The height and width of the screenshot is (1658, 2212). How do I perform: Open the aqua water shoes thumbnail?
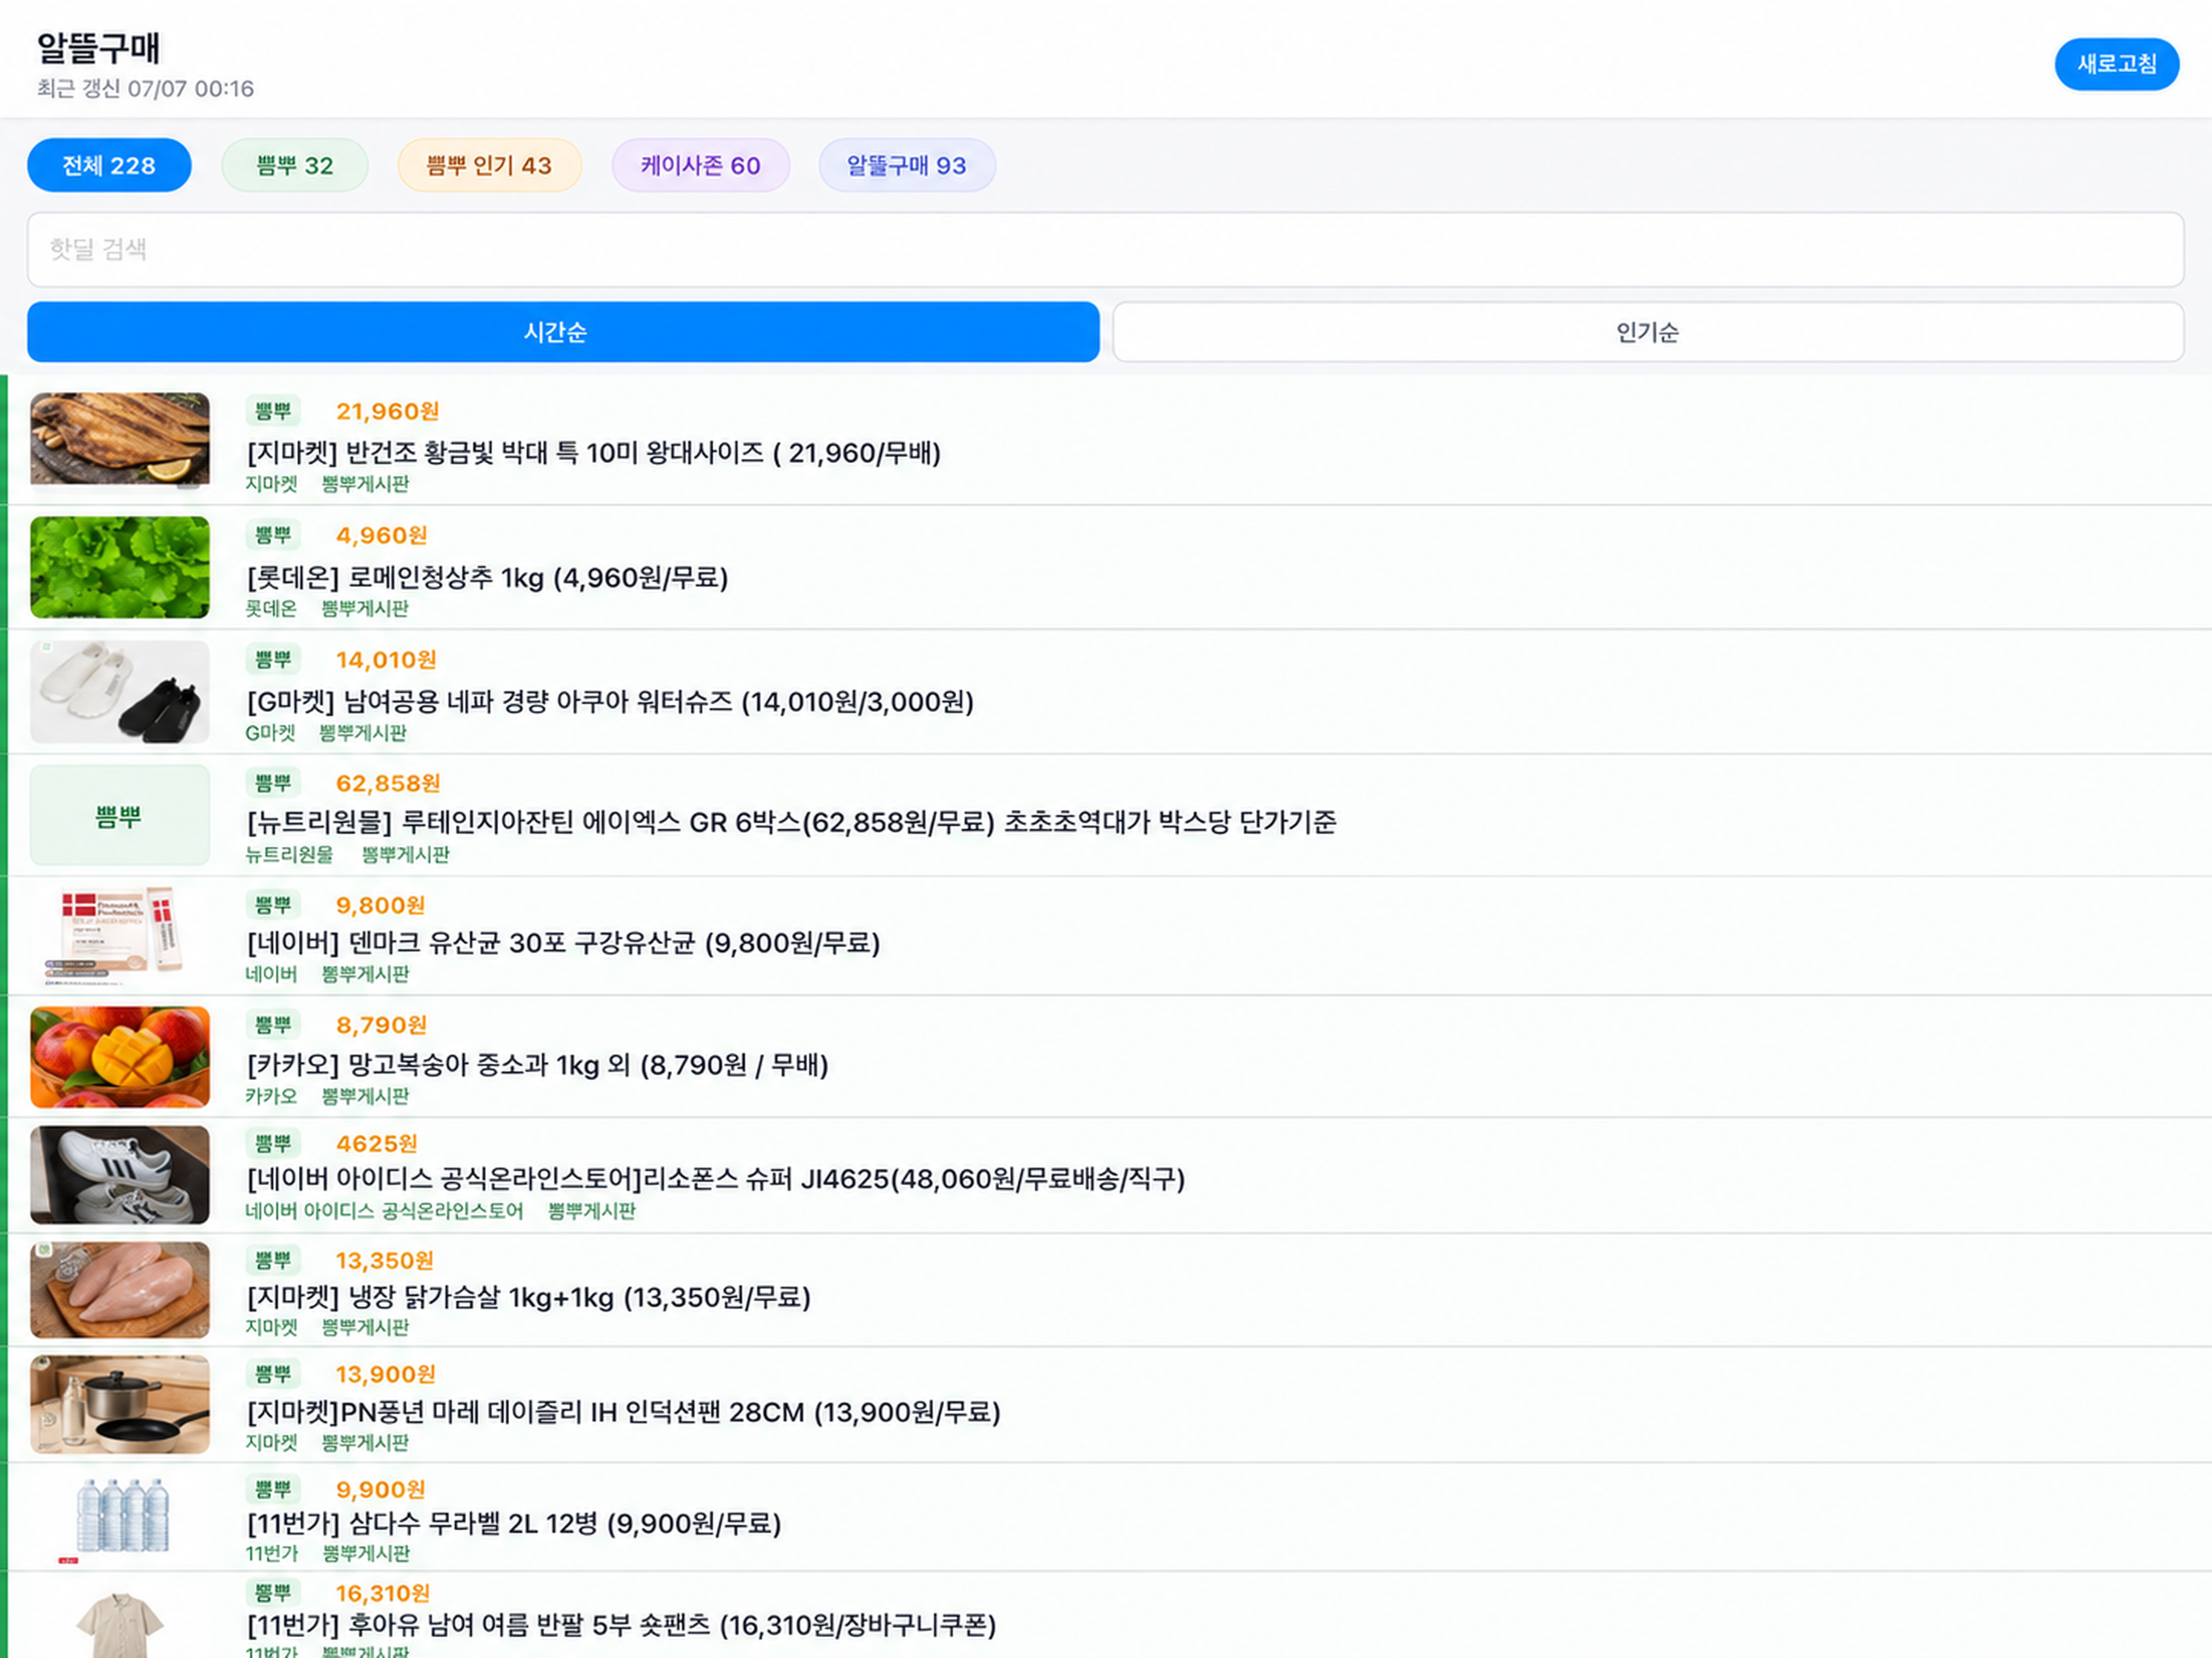click(120, 692)
